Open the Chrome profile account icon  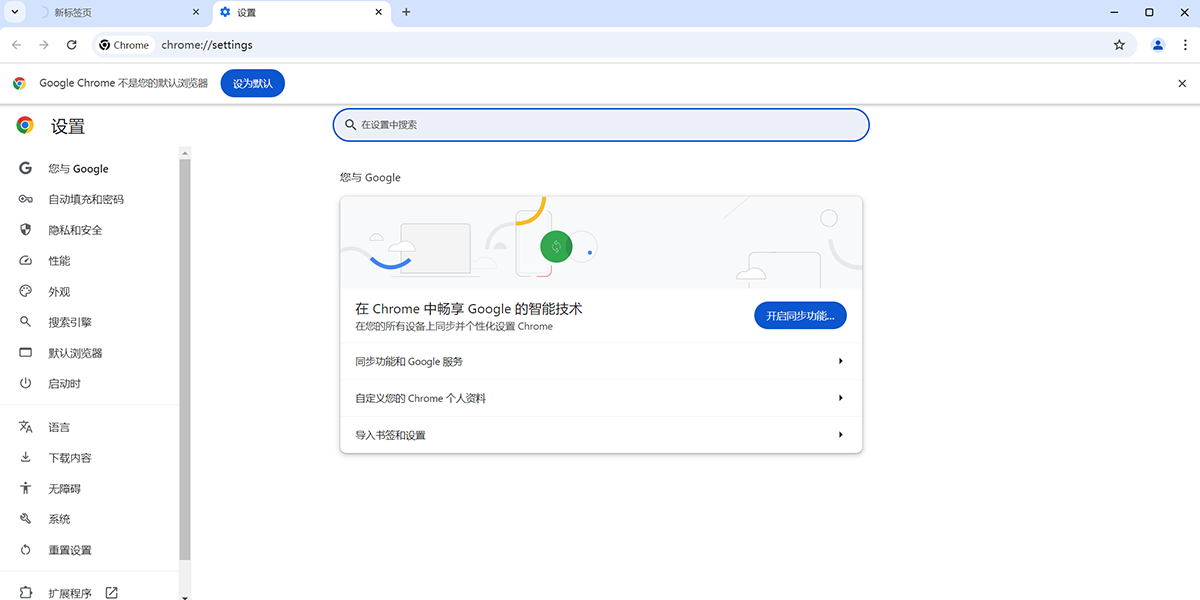click(1157, 45)
